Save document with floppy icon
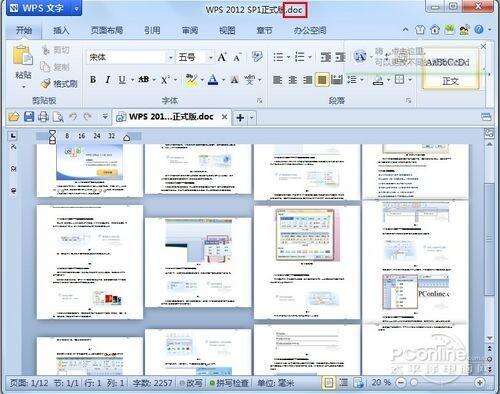 (x=29, y=117)
